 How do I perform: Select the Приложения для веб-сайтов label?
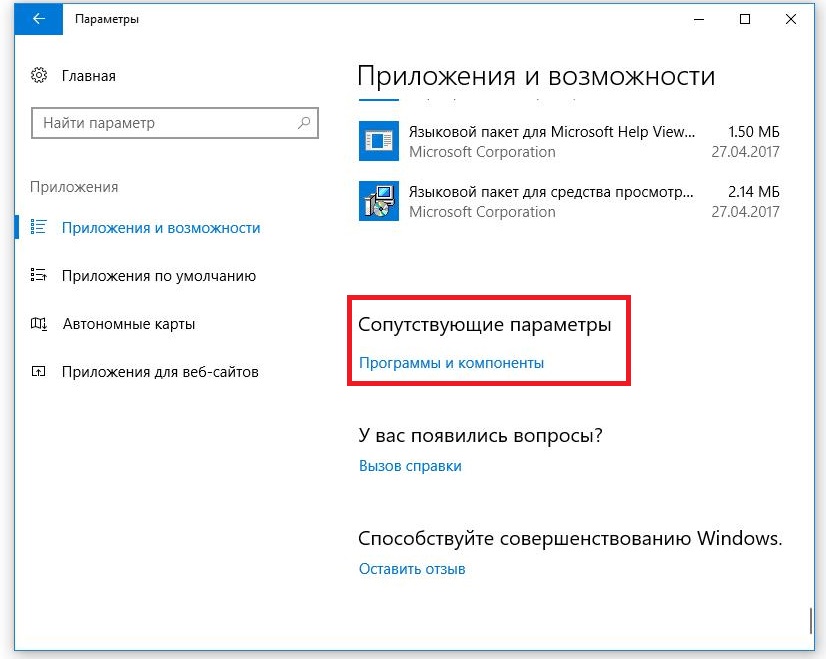(x=160, y=372)
